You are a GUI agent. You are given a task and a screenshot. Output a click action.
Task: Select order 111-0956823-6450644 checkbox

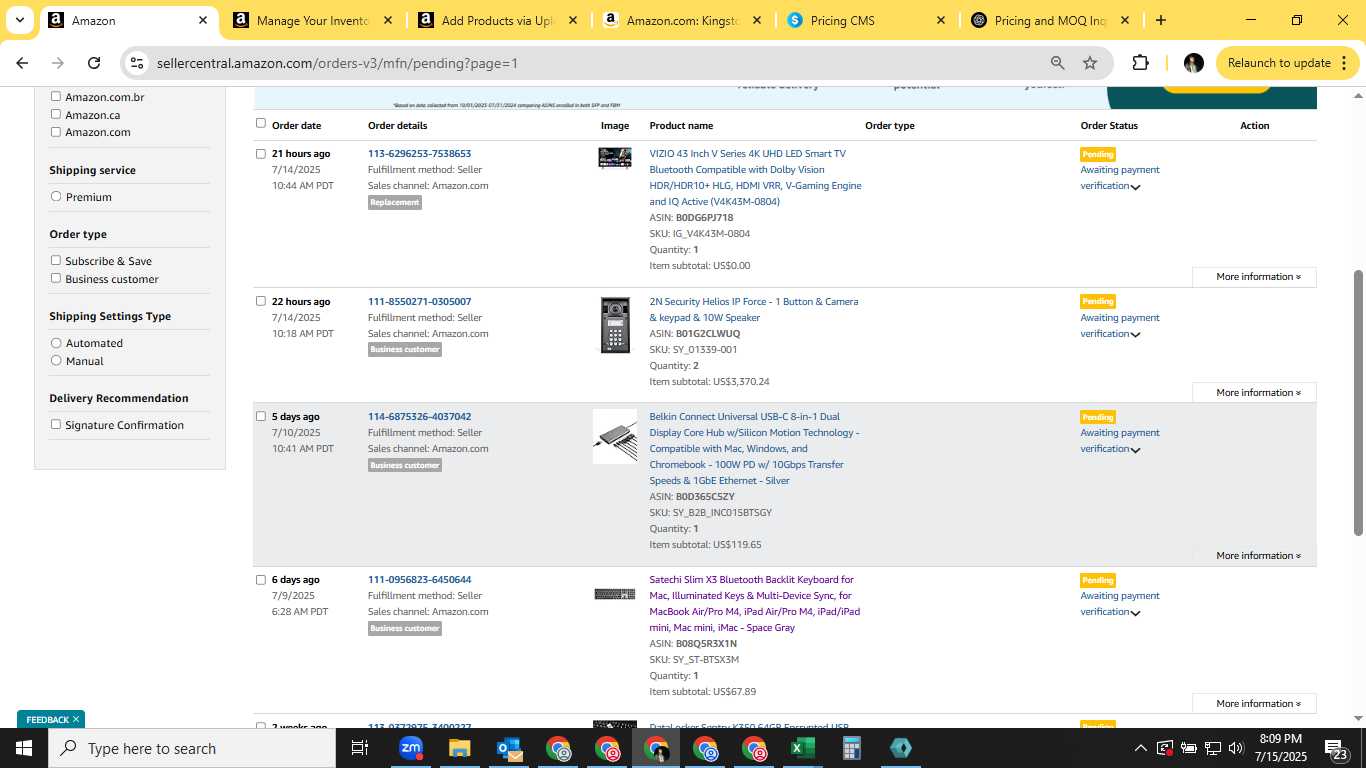pyautogui.click(x=261, y=579)
